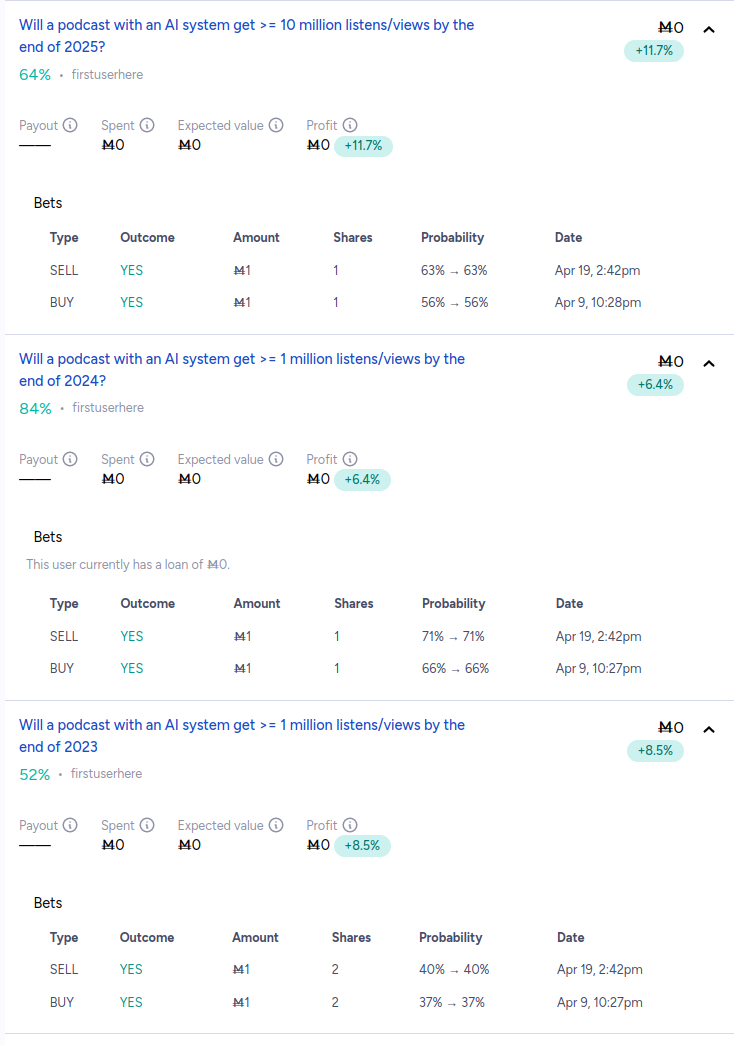734x1045 pixels.
Task: Click the +6.4% badge beside Profit value
Action: (x=362, y=480)
